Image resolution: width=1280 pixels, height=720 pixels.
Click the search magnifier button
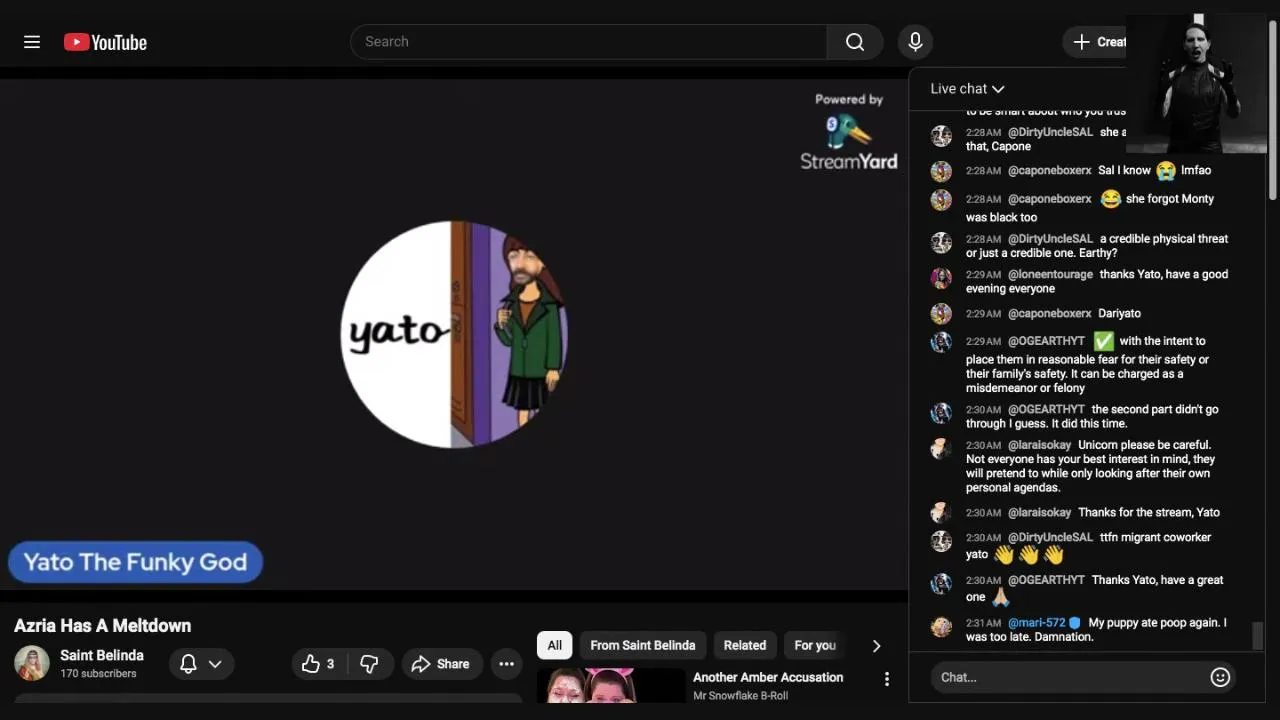click(x=855, y=42)
